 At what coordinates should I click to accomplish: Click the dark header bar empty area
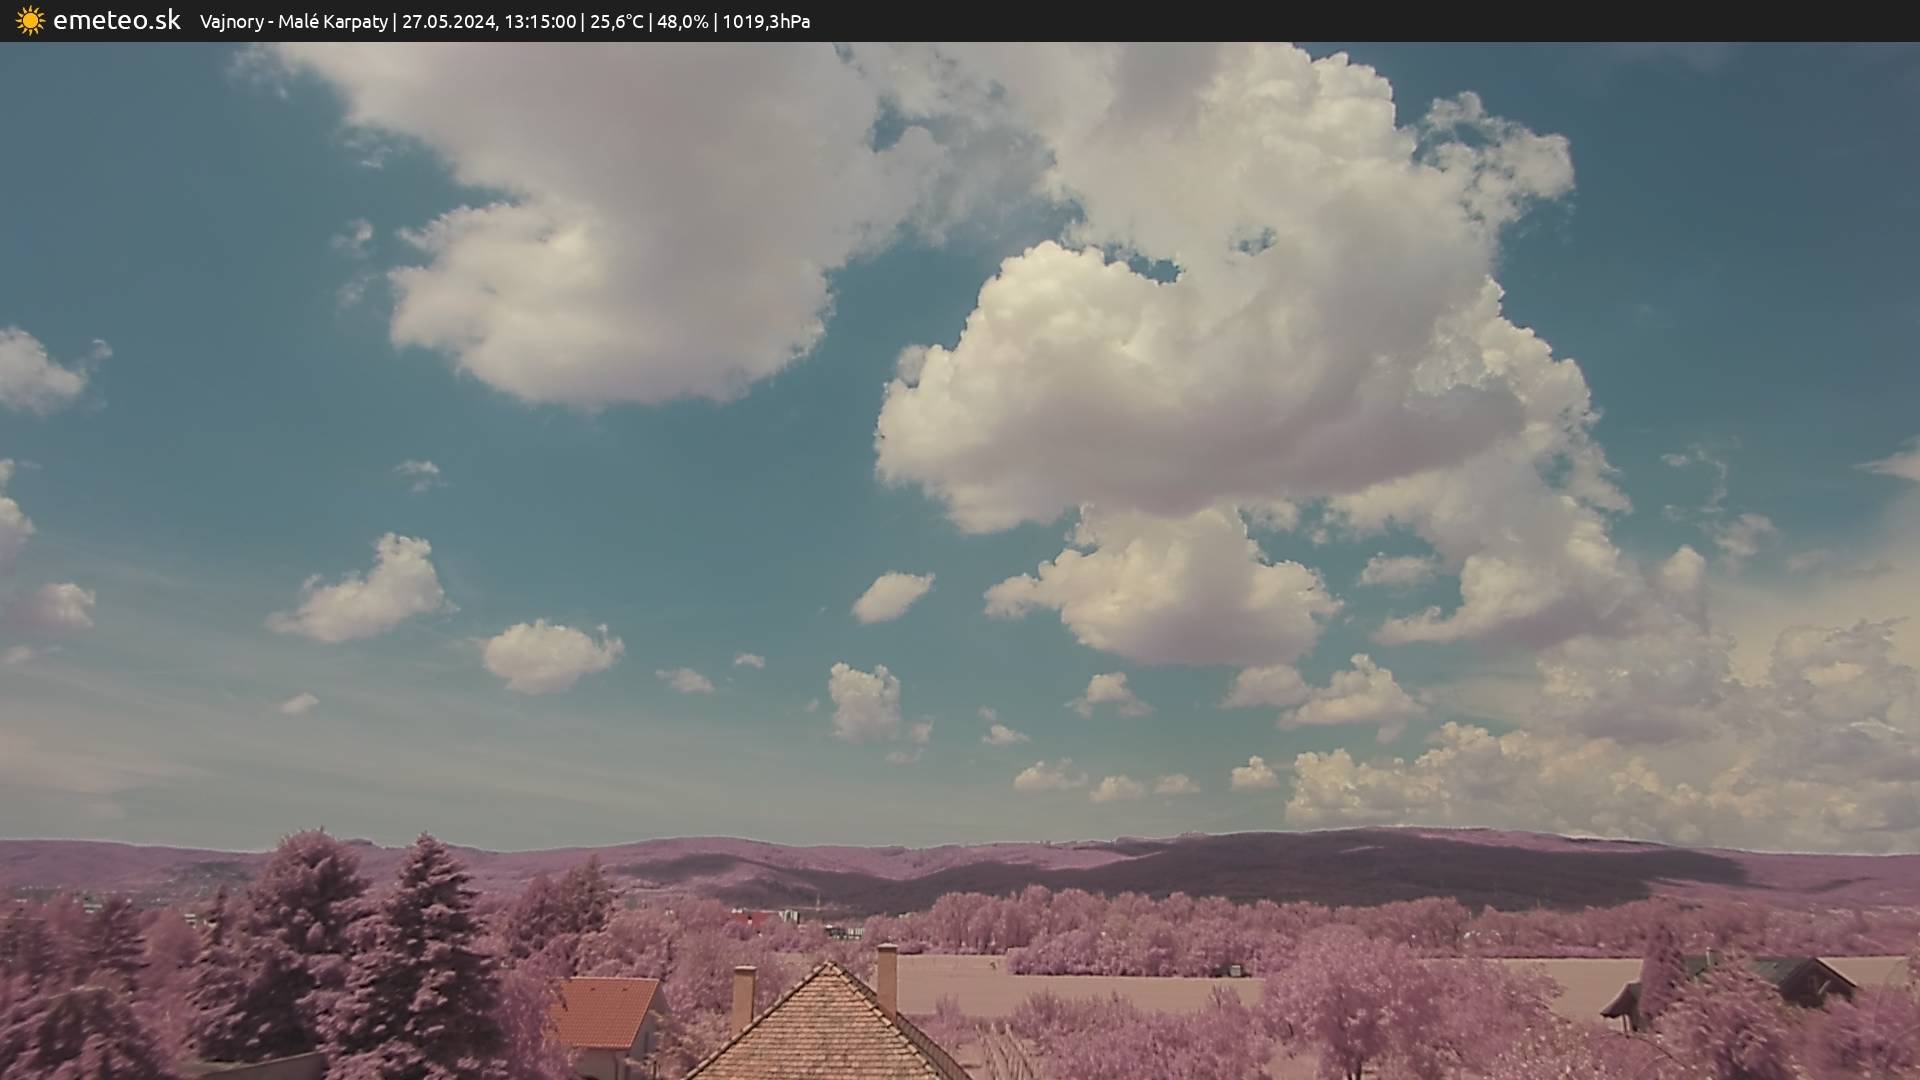(1400, 21)
